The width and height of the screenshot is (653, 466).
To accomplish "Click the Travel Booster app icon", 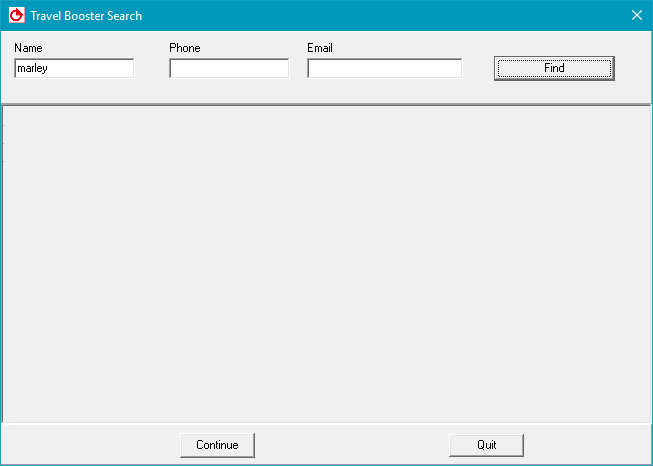I will coord(16,16).
